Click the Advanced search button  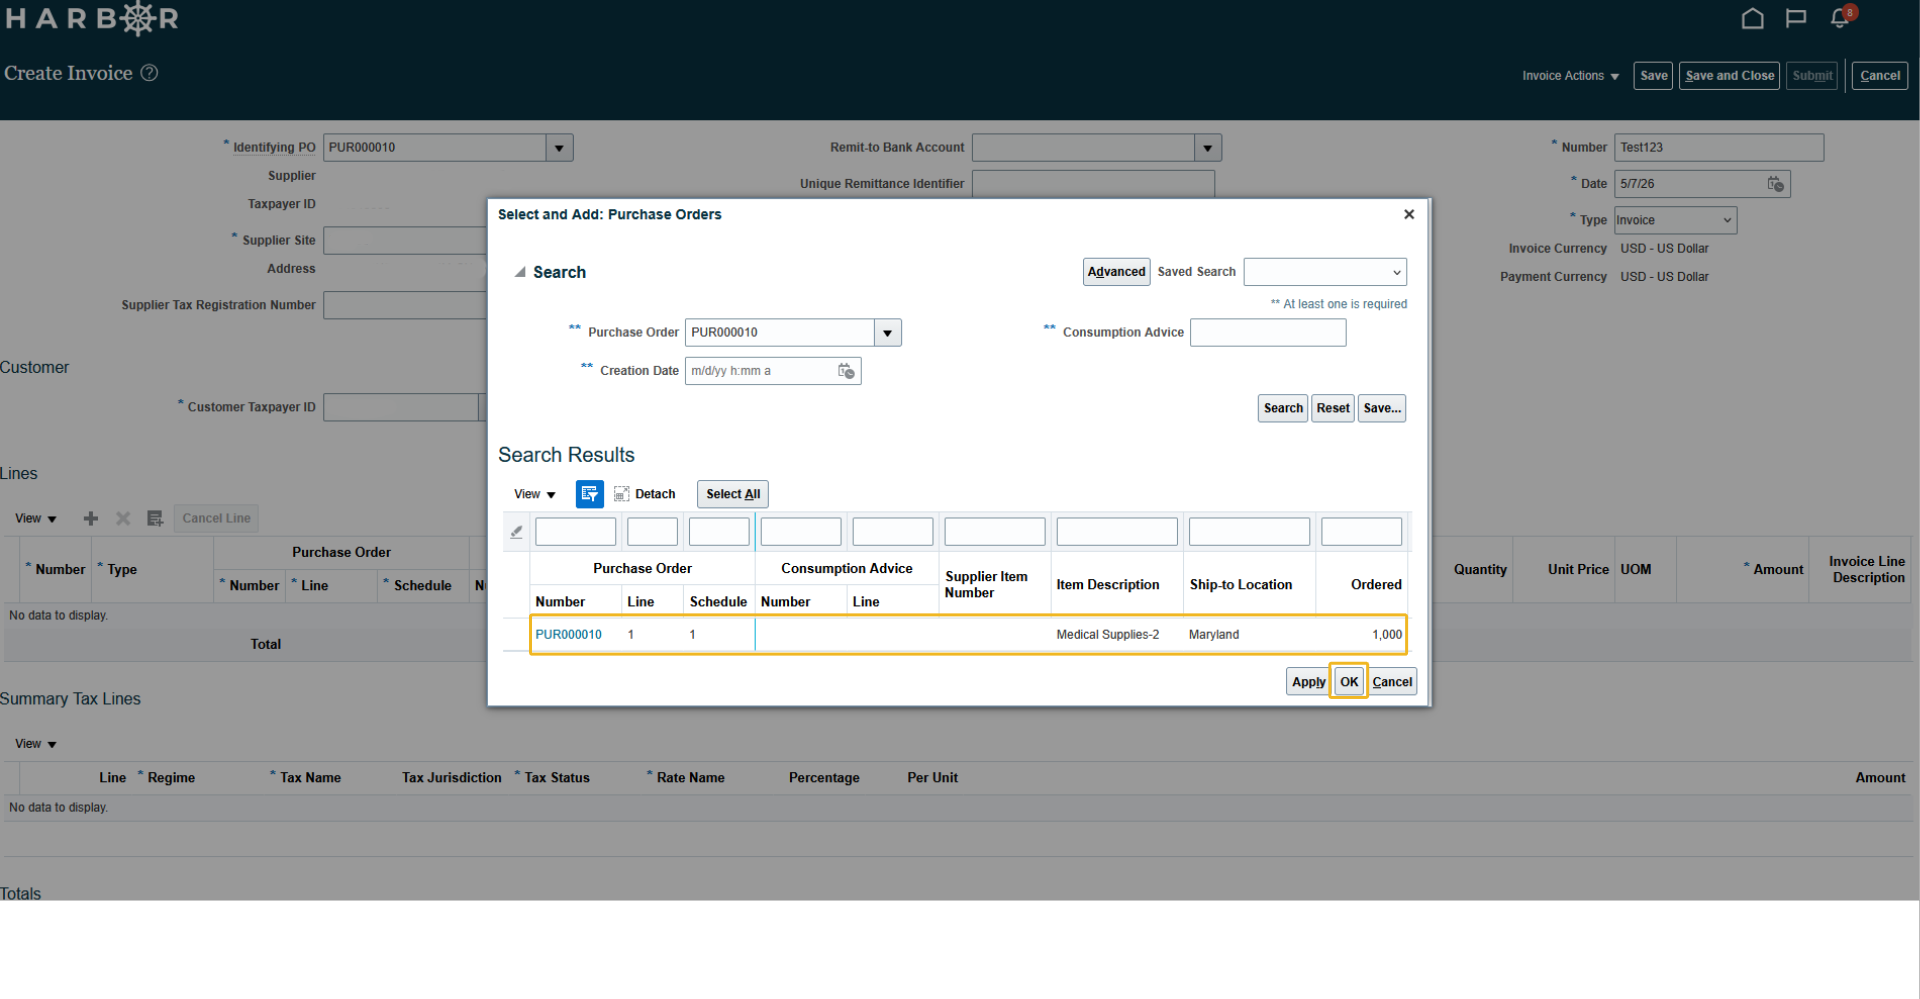point(1116,272)
